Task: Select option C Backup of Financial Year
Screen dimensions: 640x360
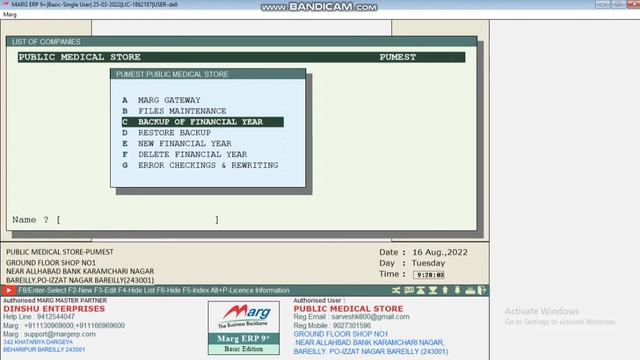Action: click(202, 122)
